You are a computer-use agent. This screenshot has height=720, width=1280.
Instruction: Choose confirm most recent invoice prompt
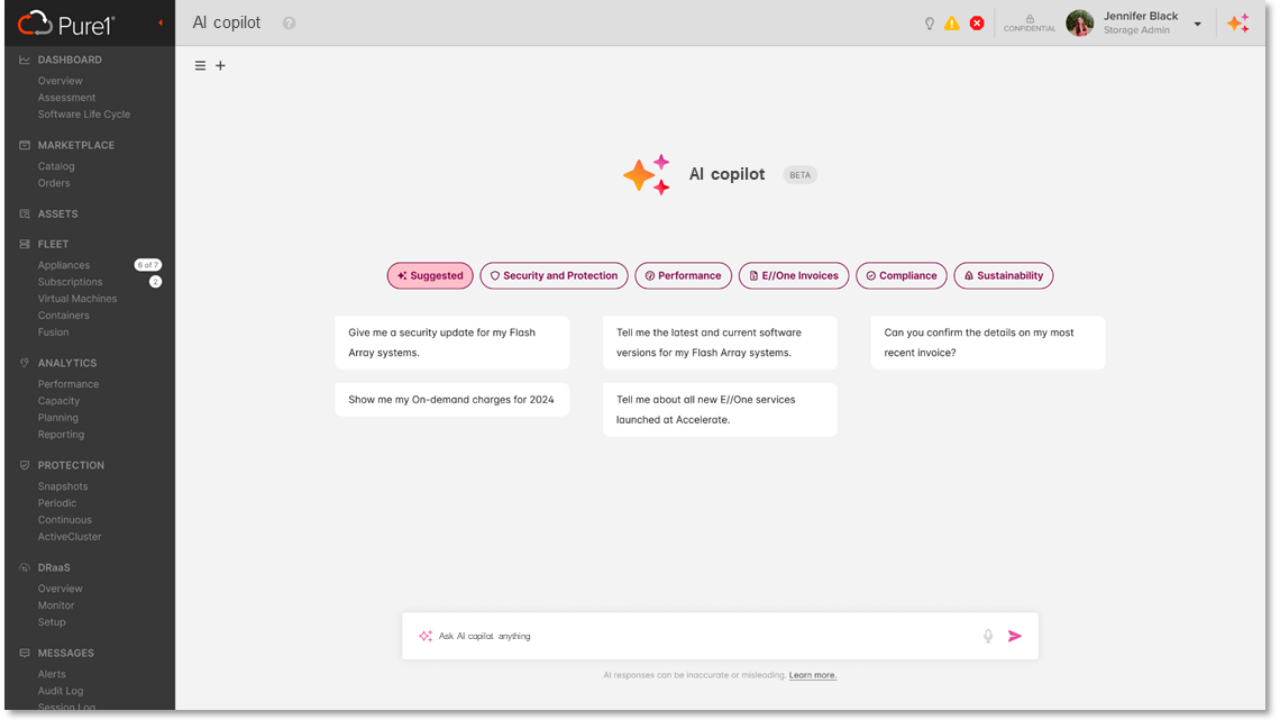pyautogui.click(x=988, y=343)
